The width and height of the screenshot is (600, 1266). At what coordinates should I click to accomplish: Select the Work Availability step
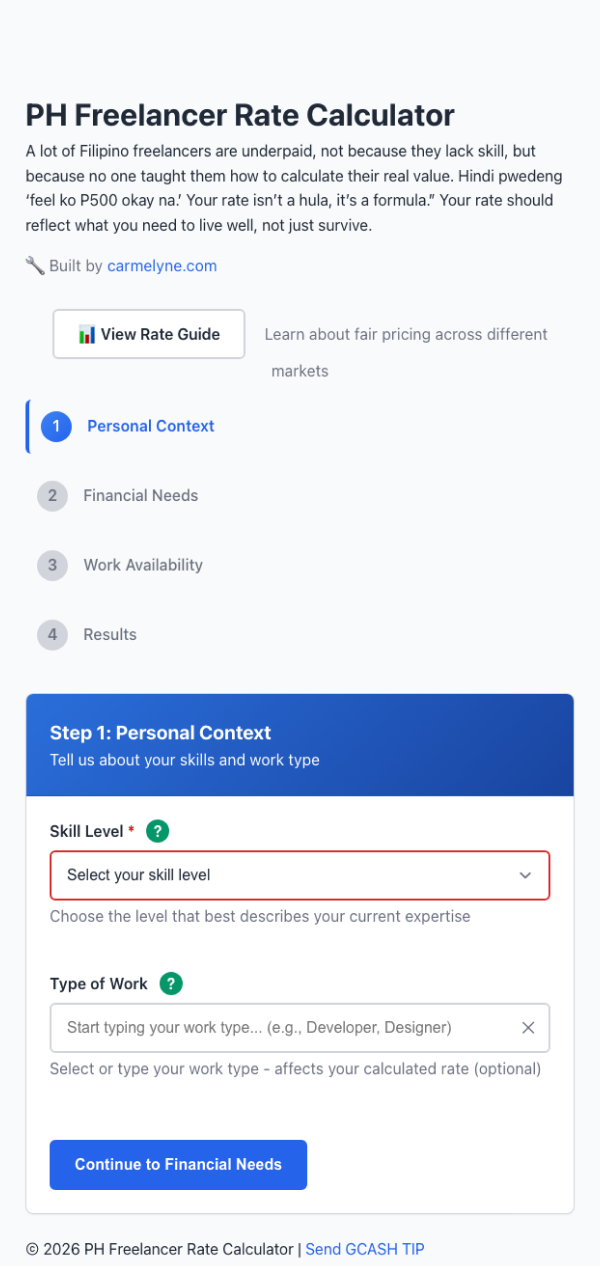click(x=143, y=565)
